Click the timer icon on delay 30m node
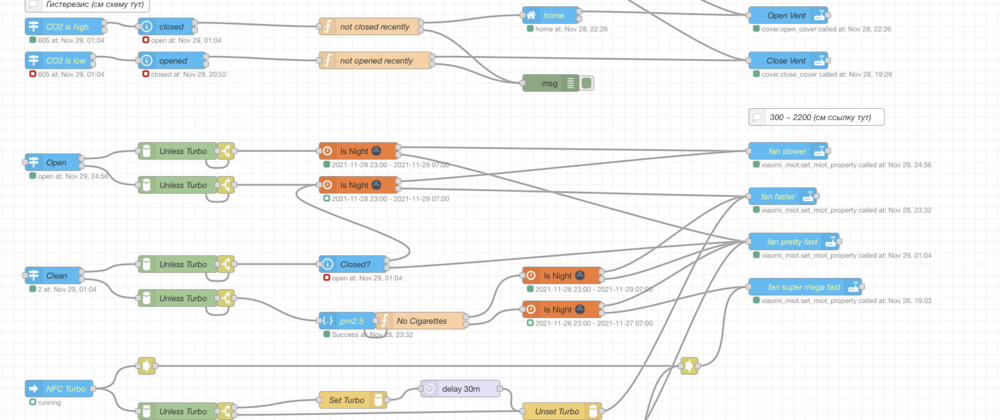The width and height of the screenshot is (1000, 420). pyautogui.click(x=429, y=388)
